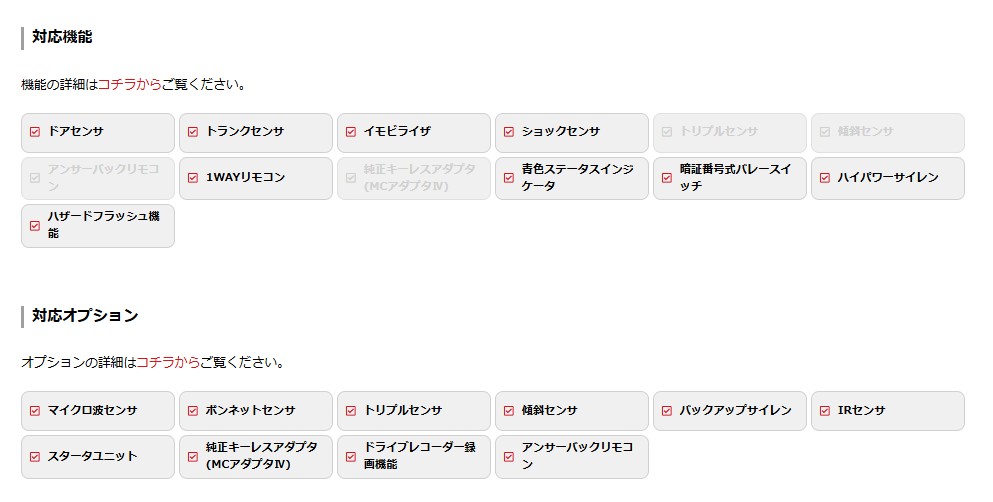Screen dimensions: 993x502
Task: Toggle the IRセンサ checkbox
Action: 825,411
